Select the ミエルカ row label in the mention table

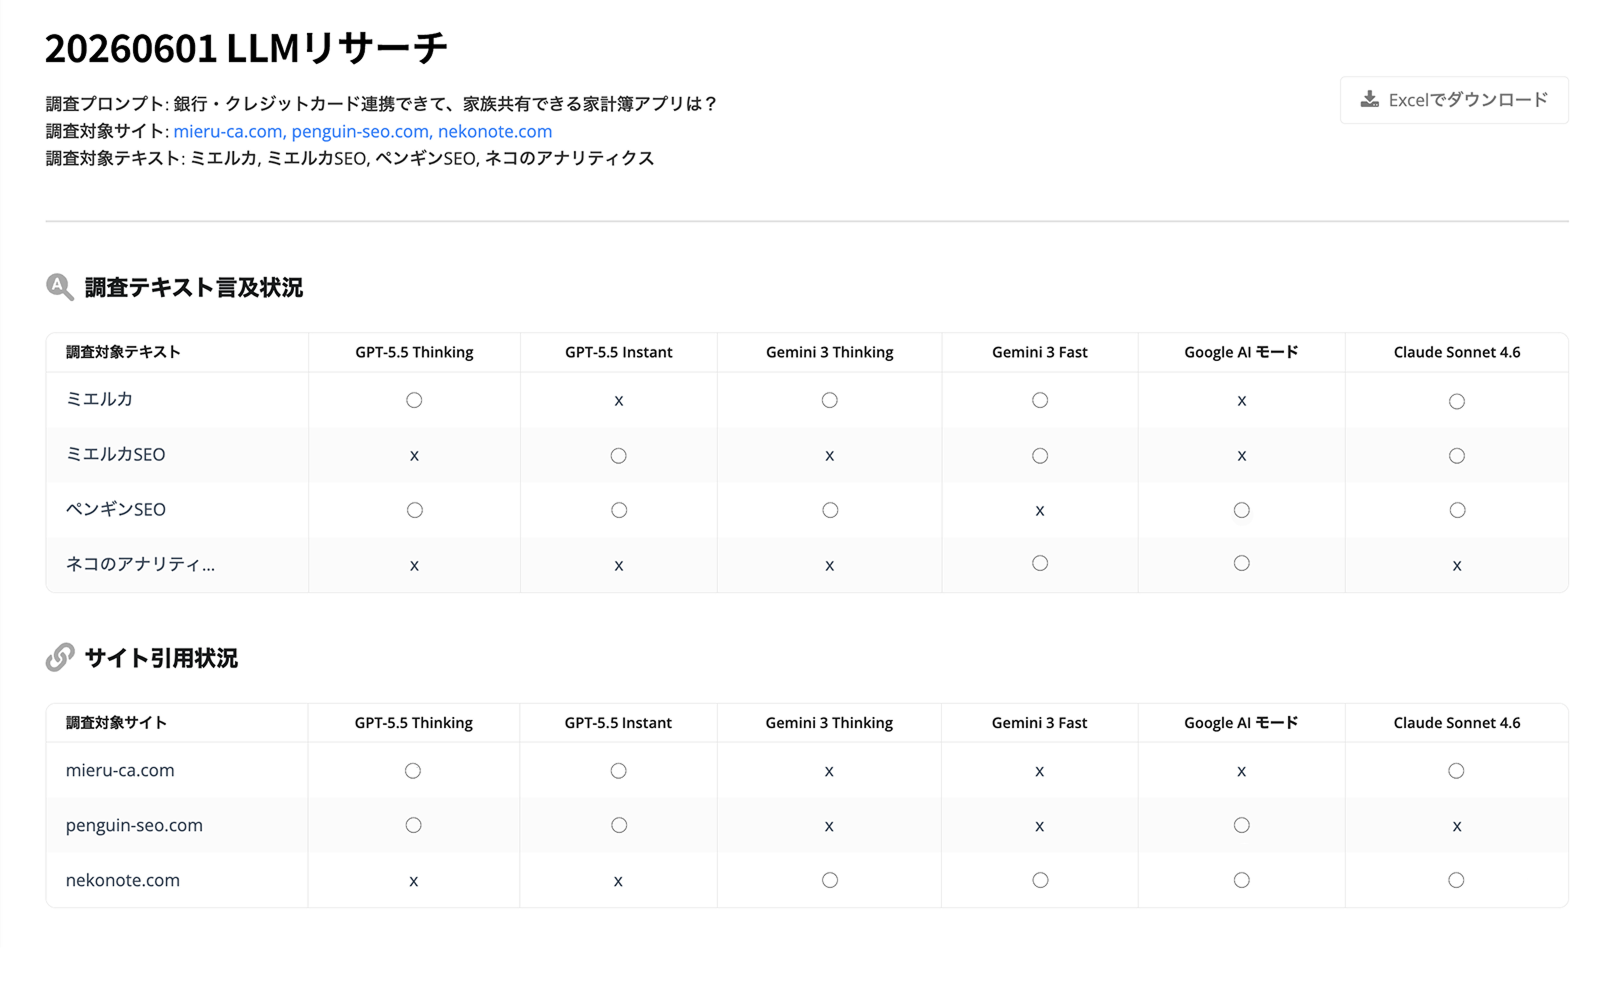point(99,399)
